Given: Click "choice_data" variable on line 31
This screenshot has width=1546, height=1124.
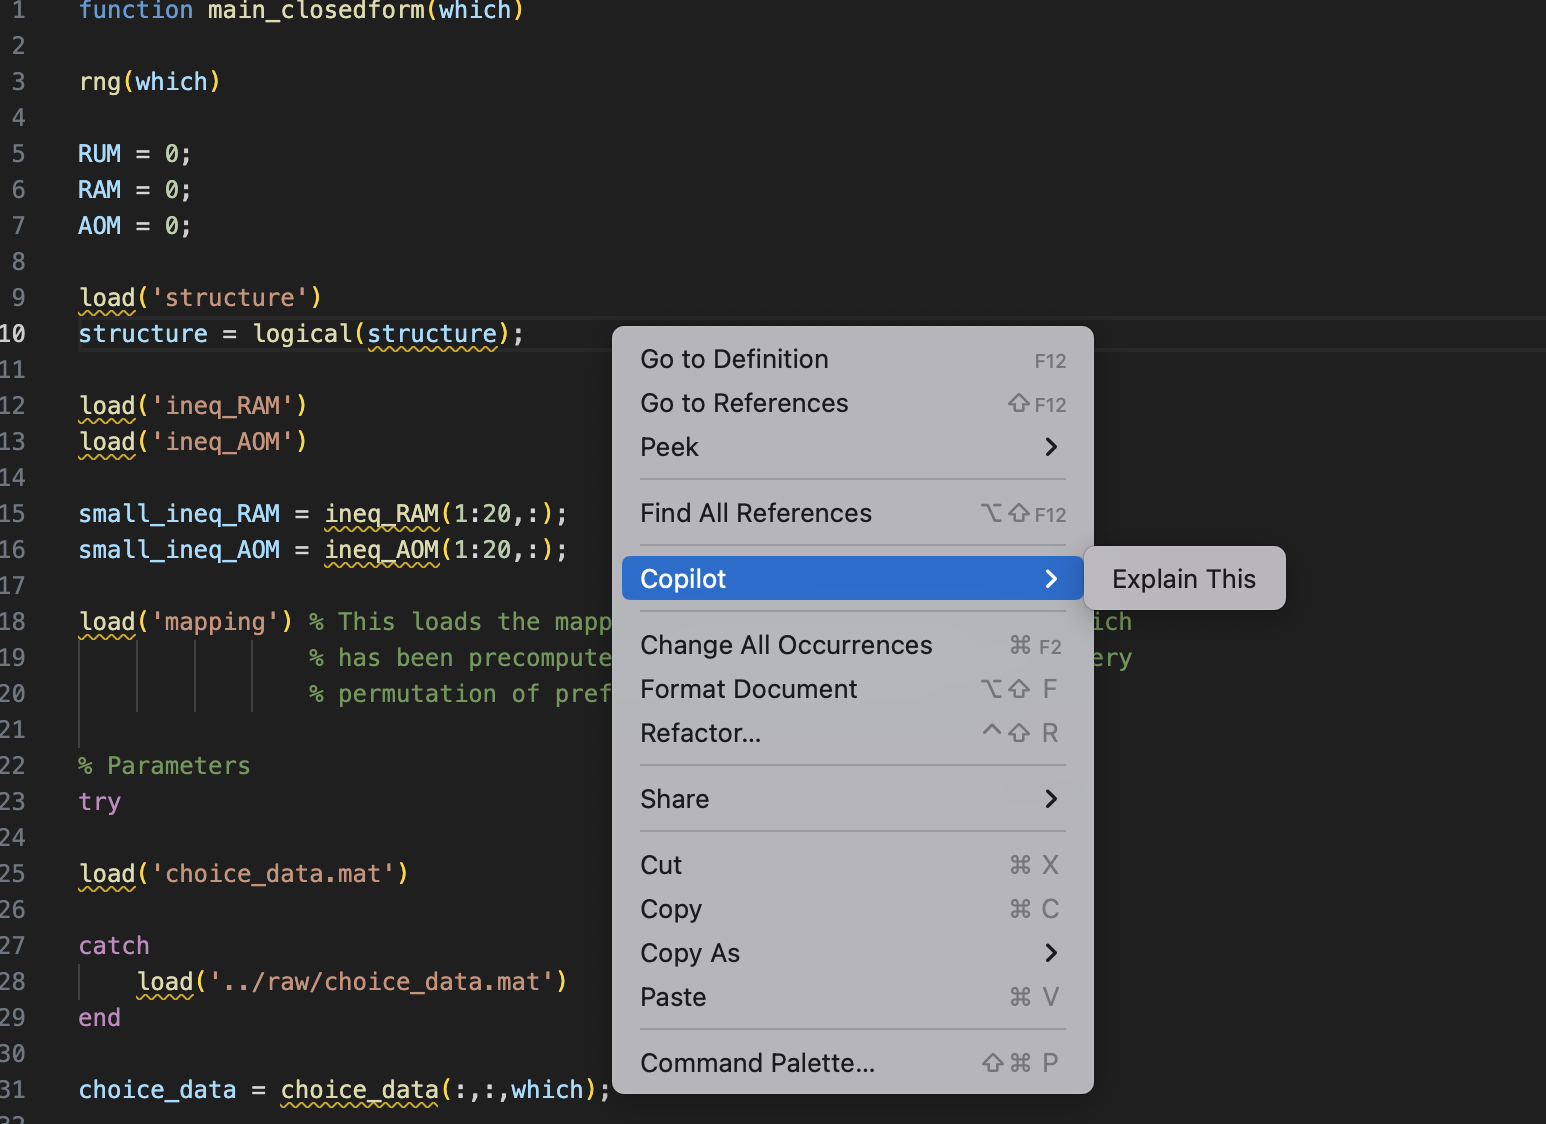Looking at the screenshot, I should [157, 1089].
